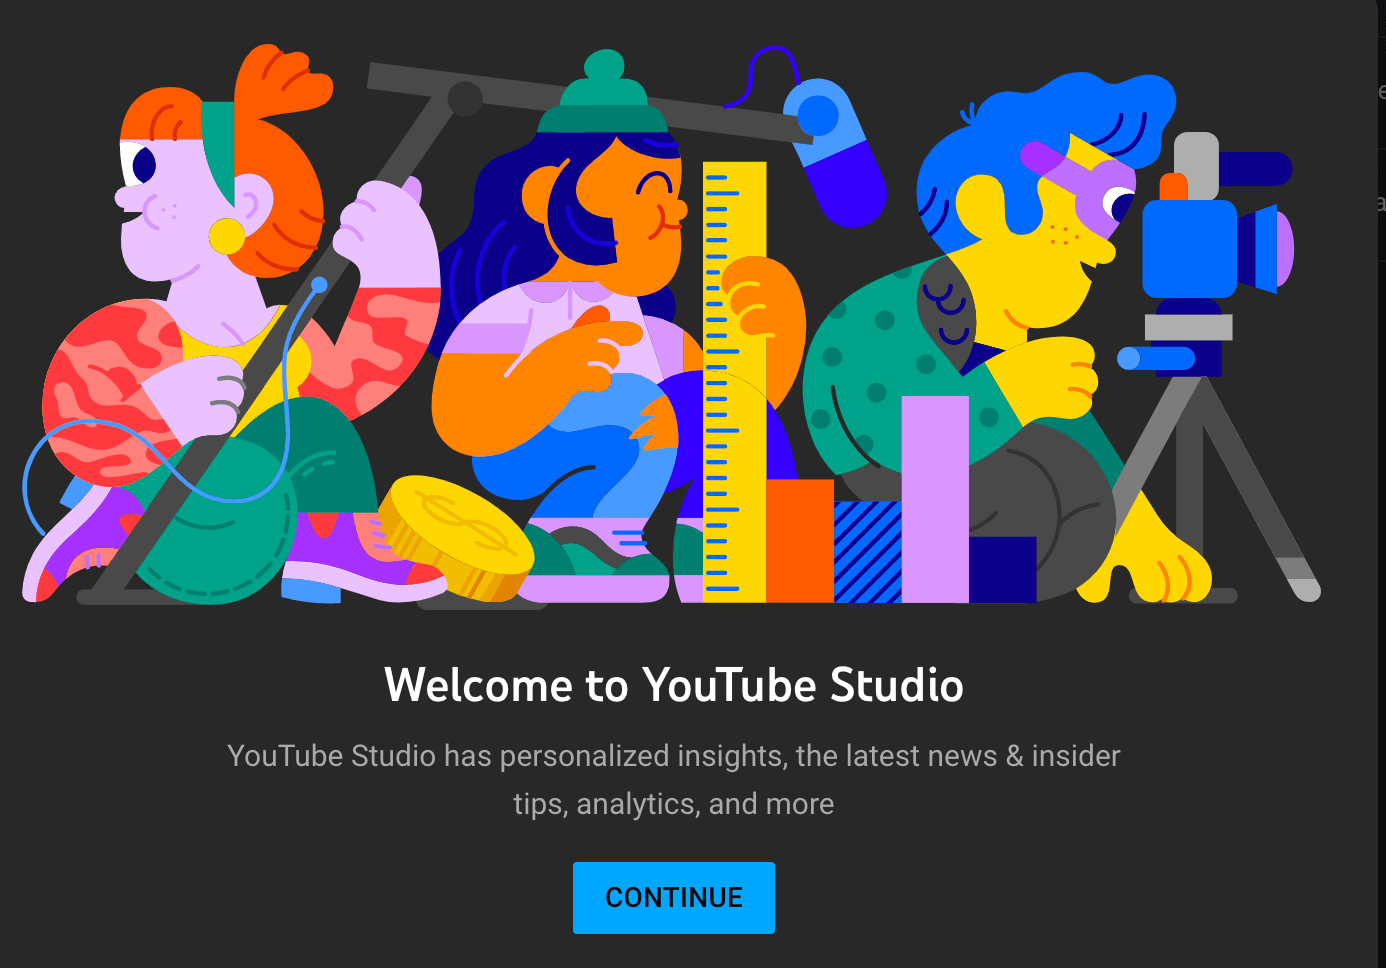This screenshot has height=968, width=1386.
Task: Click the CONTINUE button
Action: click(x=674, y=898)
